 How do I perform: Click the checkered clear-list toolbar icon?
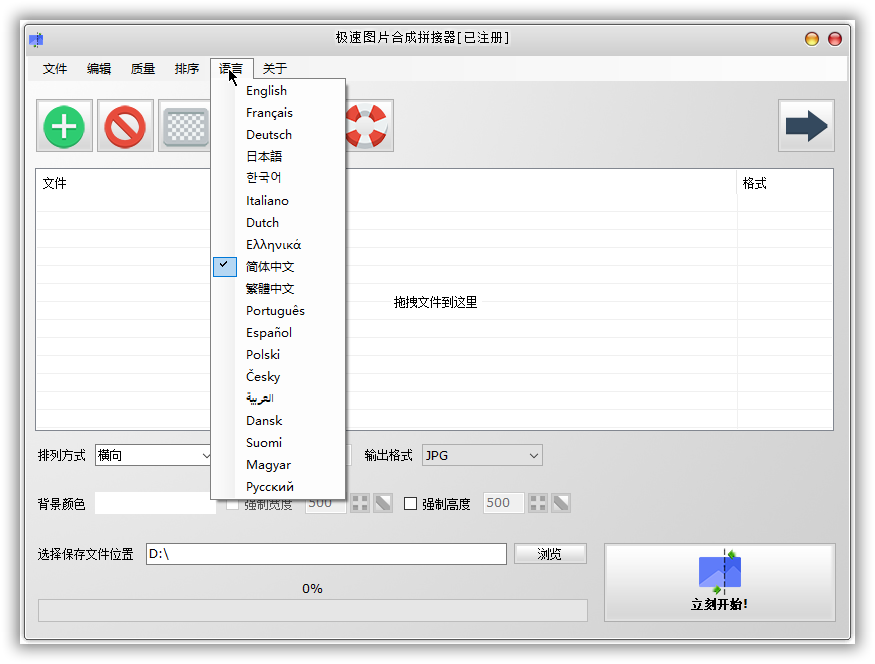(185, 126)
